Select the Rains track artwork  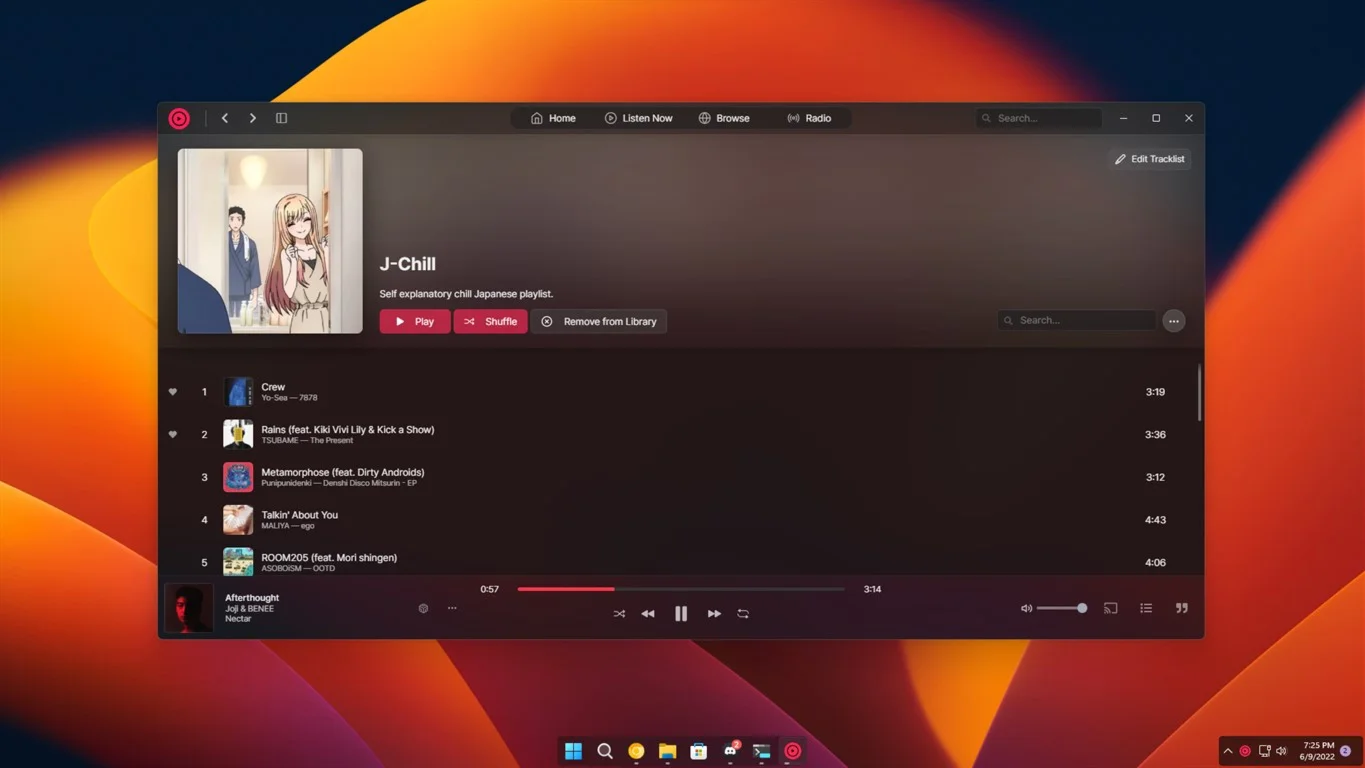pos(238,435)
